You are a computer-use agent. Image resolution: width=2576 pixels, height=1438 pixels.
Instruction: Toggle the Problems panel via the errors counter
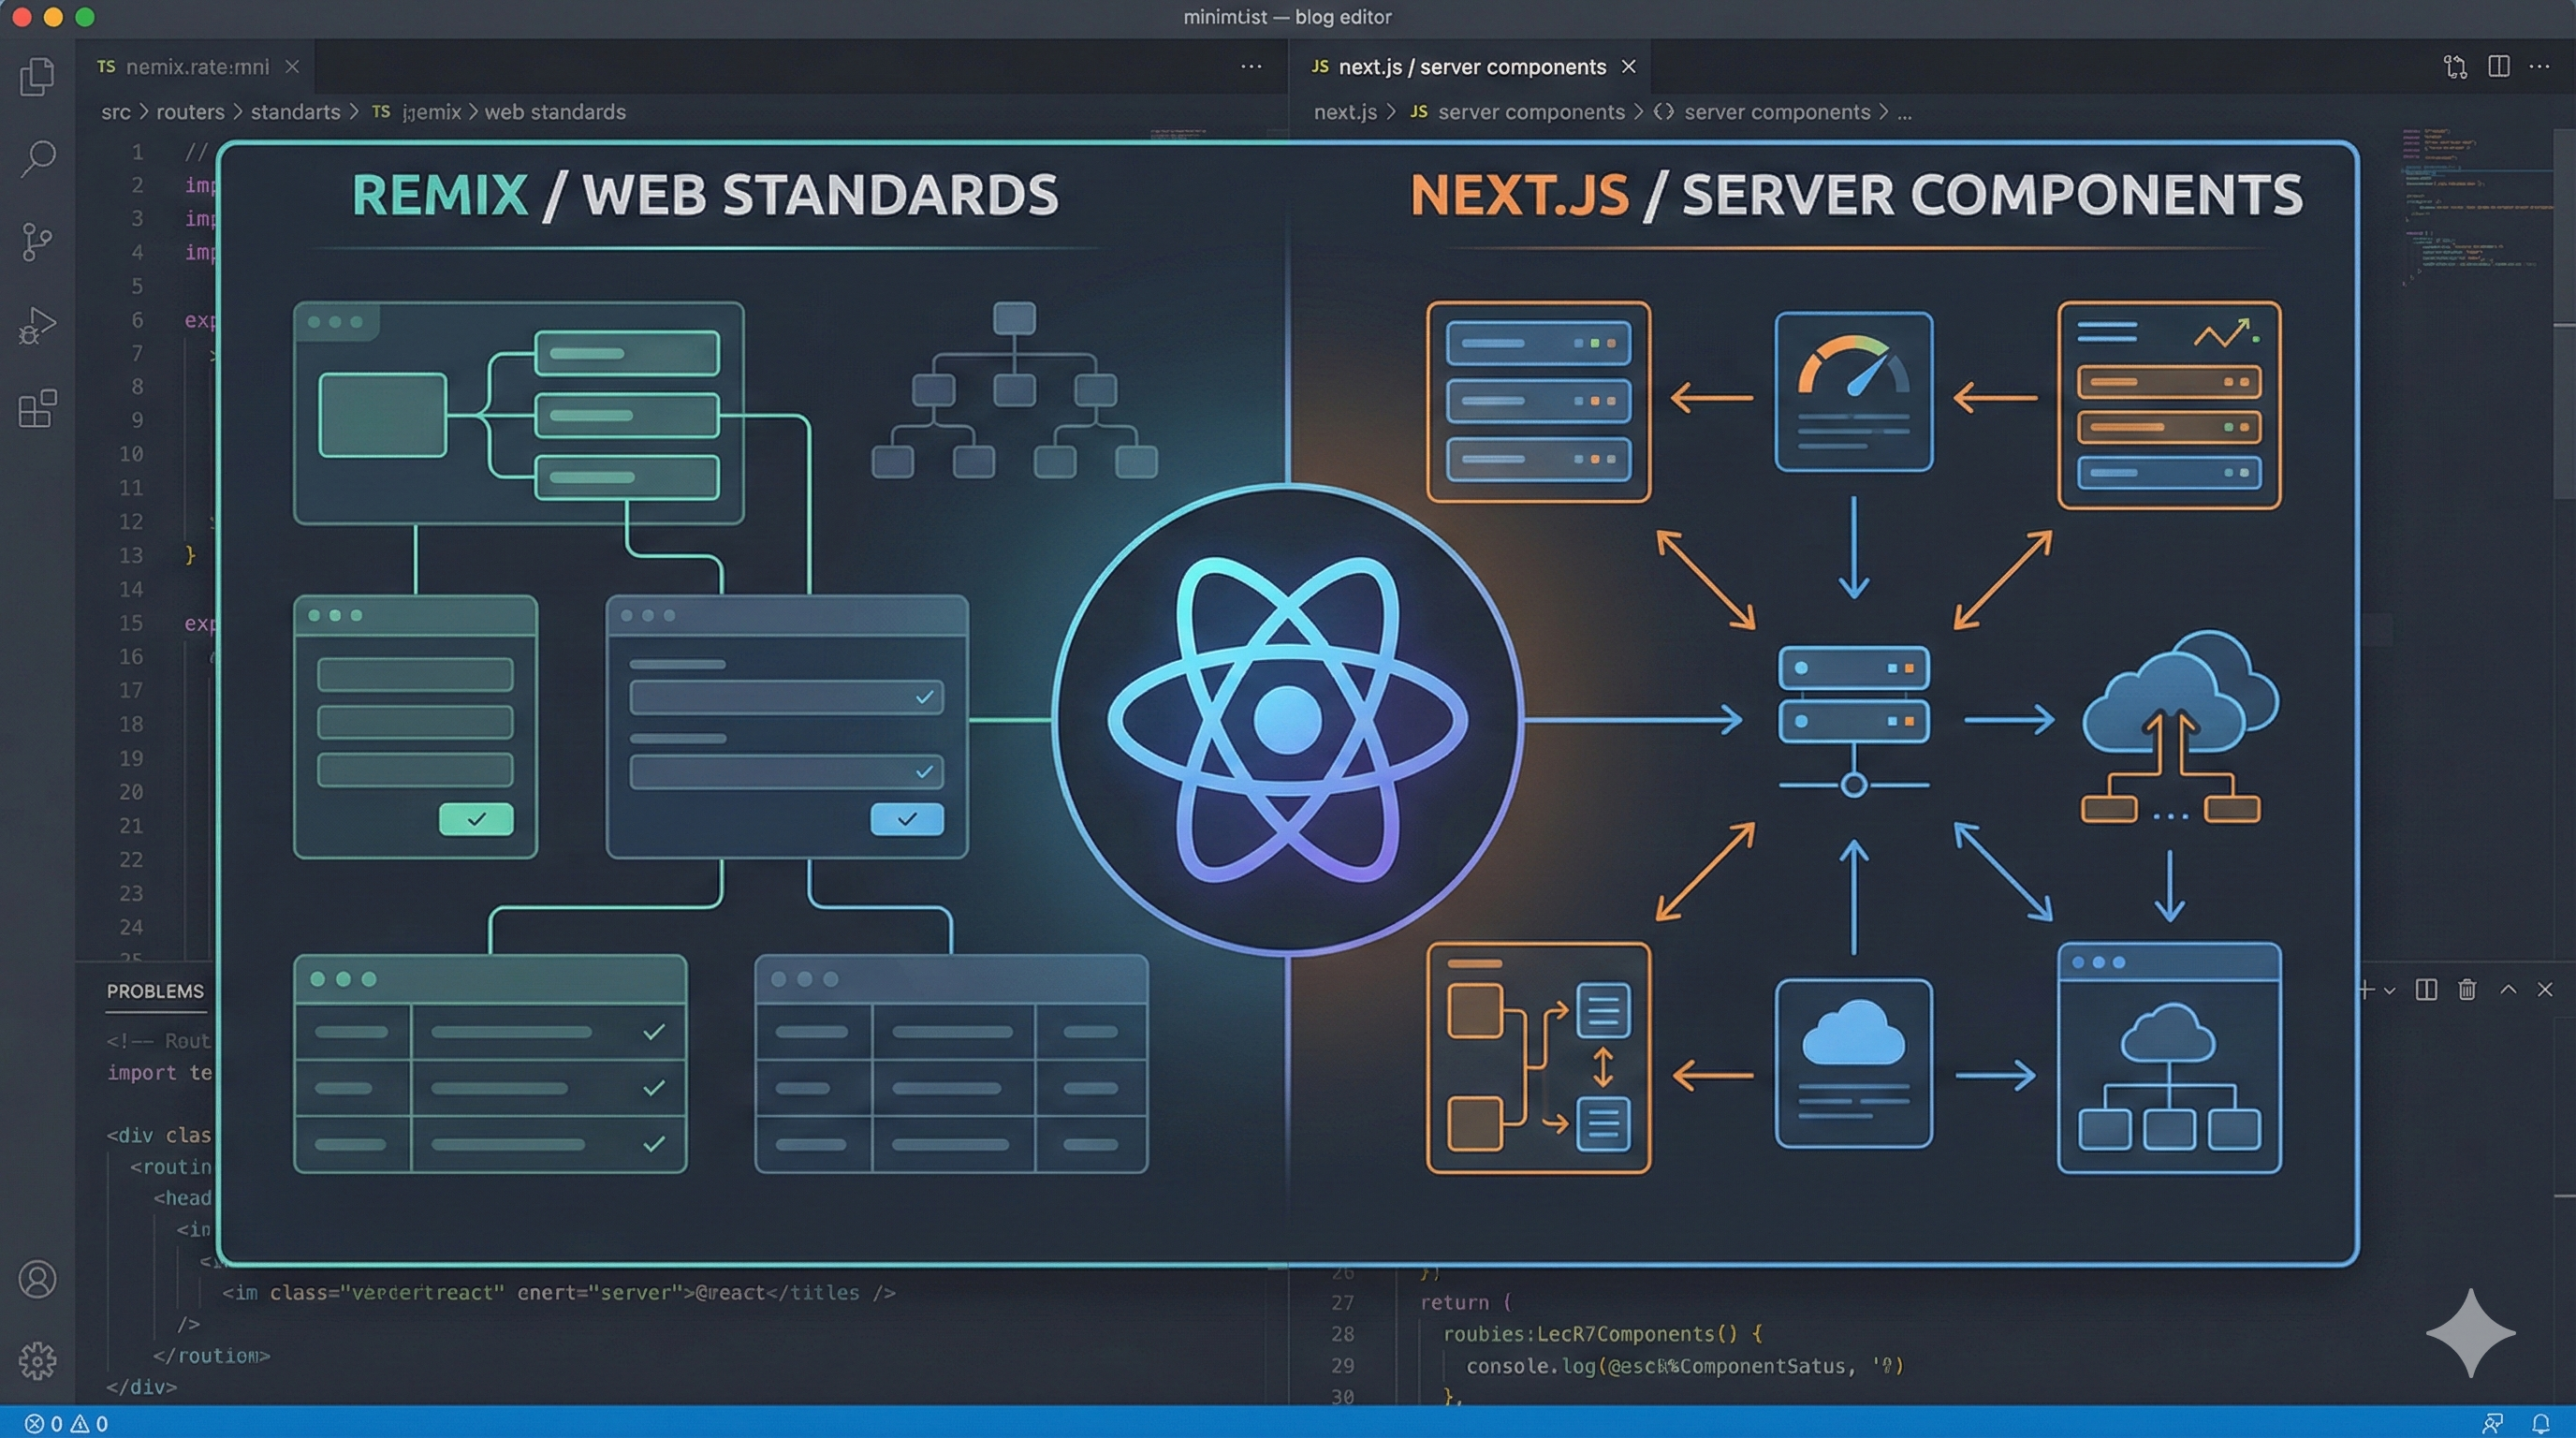[45, 1422]
